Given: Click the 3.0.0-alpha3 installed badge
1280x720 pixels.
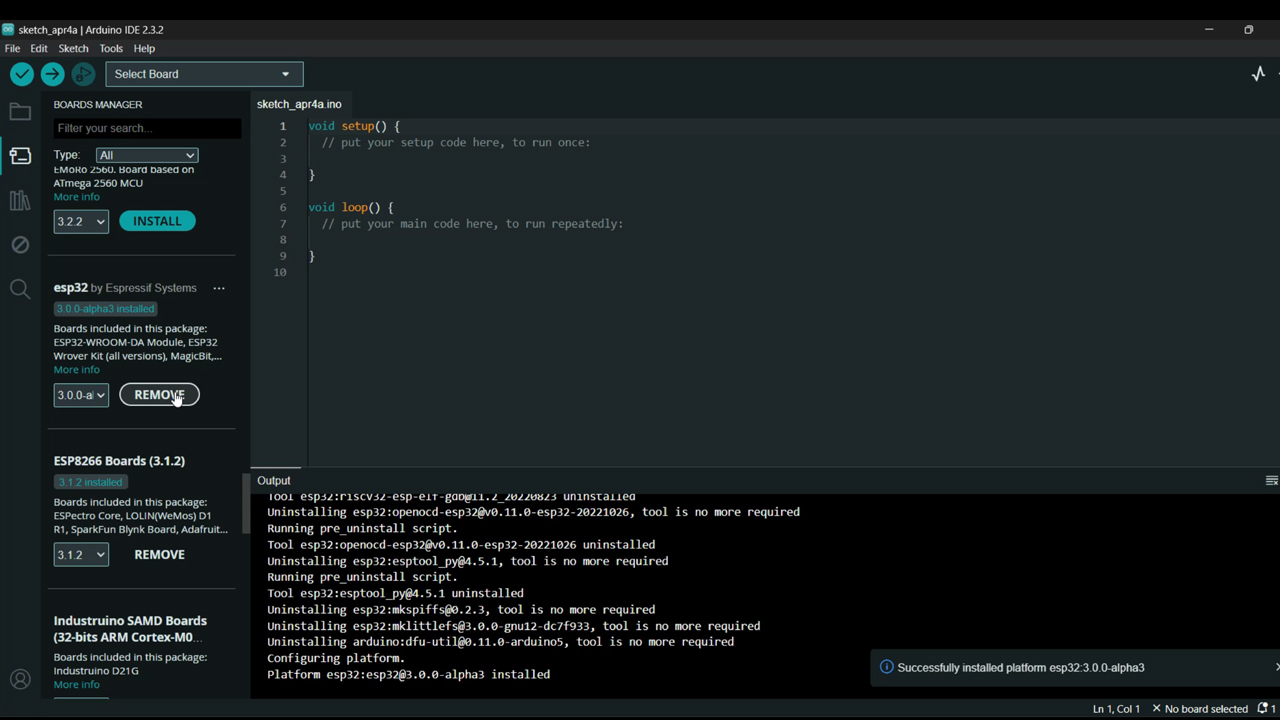Looking at the screenshot, I should 105,309.
